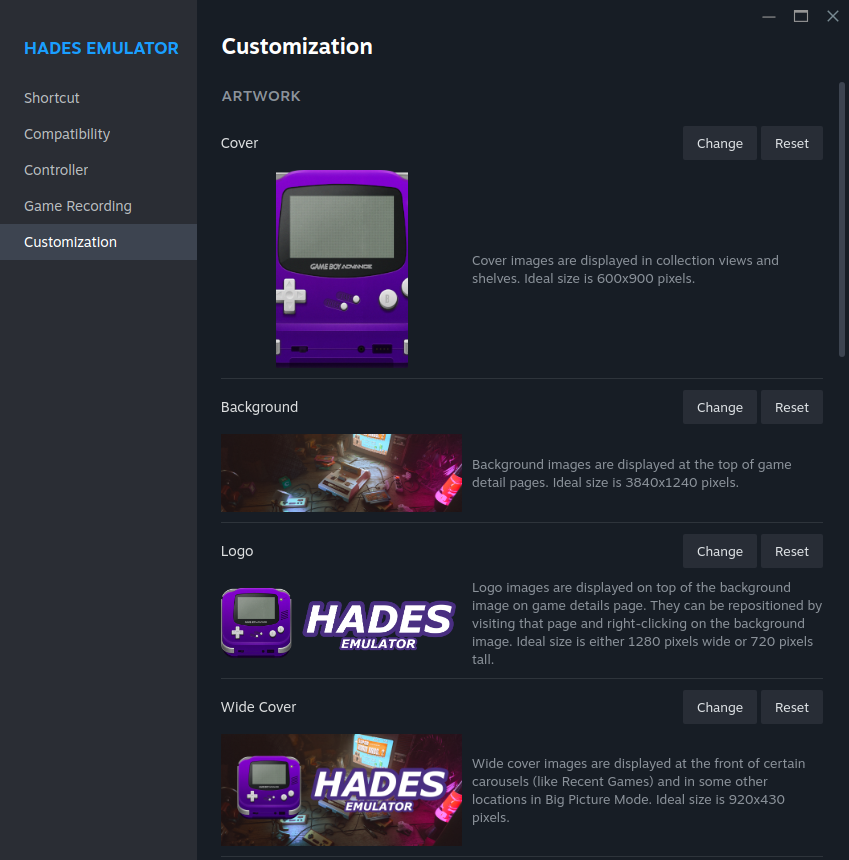
Task: Click the Wide Cover preview image
Action: pyautogui.click(x=341, y=789)
